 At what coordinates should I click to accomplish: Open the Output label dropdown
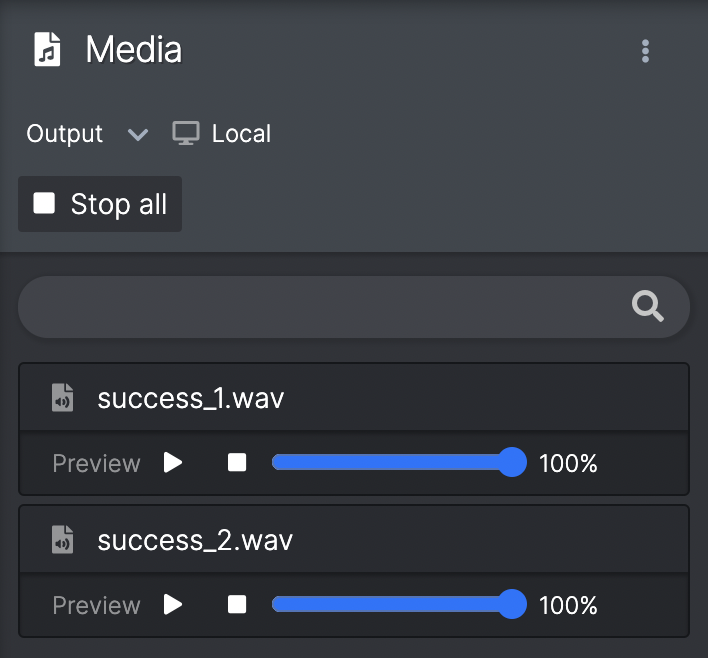(65, 134)
